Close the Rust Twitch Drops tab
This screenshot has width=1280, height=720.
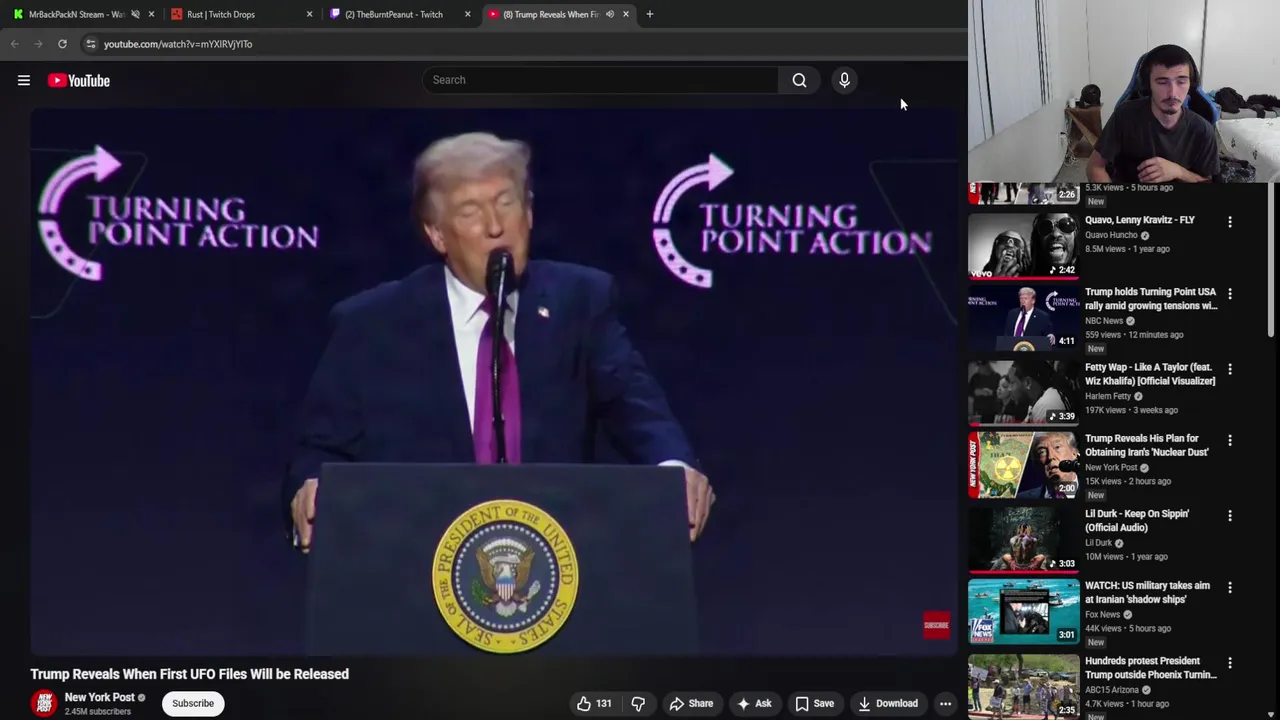coord(309,14)
